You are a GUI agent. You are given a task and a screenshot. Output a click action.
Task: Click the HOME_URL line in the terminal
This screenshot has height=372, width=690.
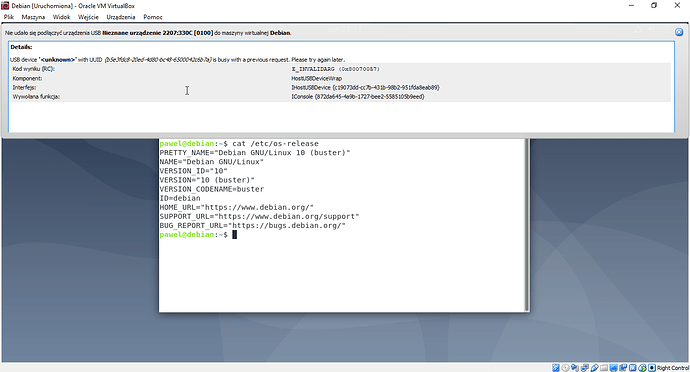[x=237, y=207]
